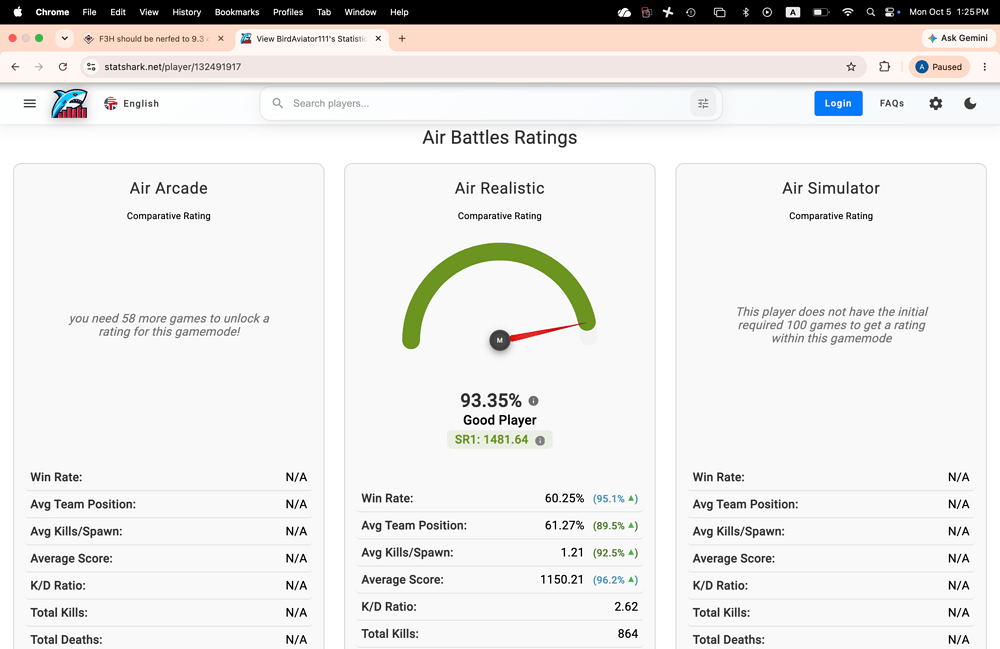Click the site information icon in address bar

pos(91,67)
